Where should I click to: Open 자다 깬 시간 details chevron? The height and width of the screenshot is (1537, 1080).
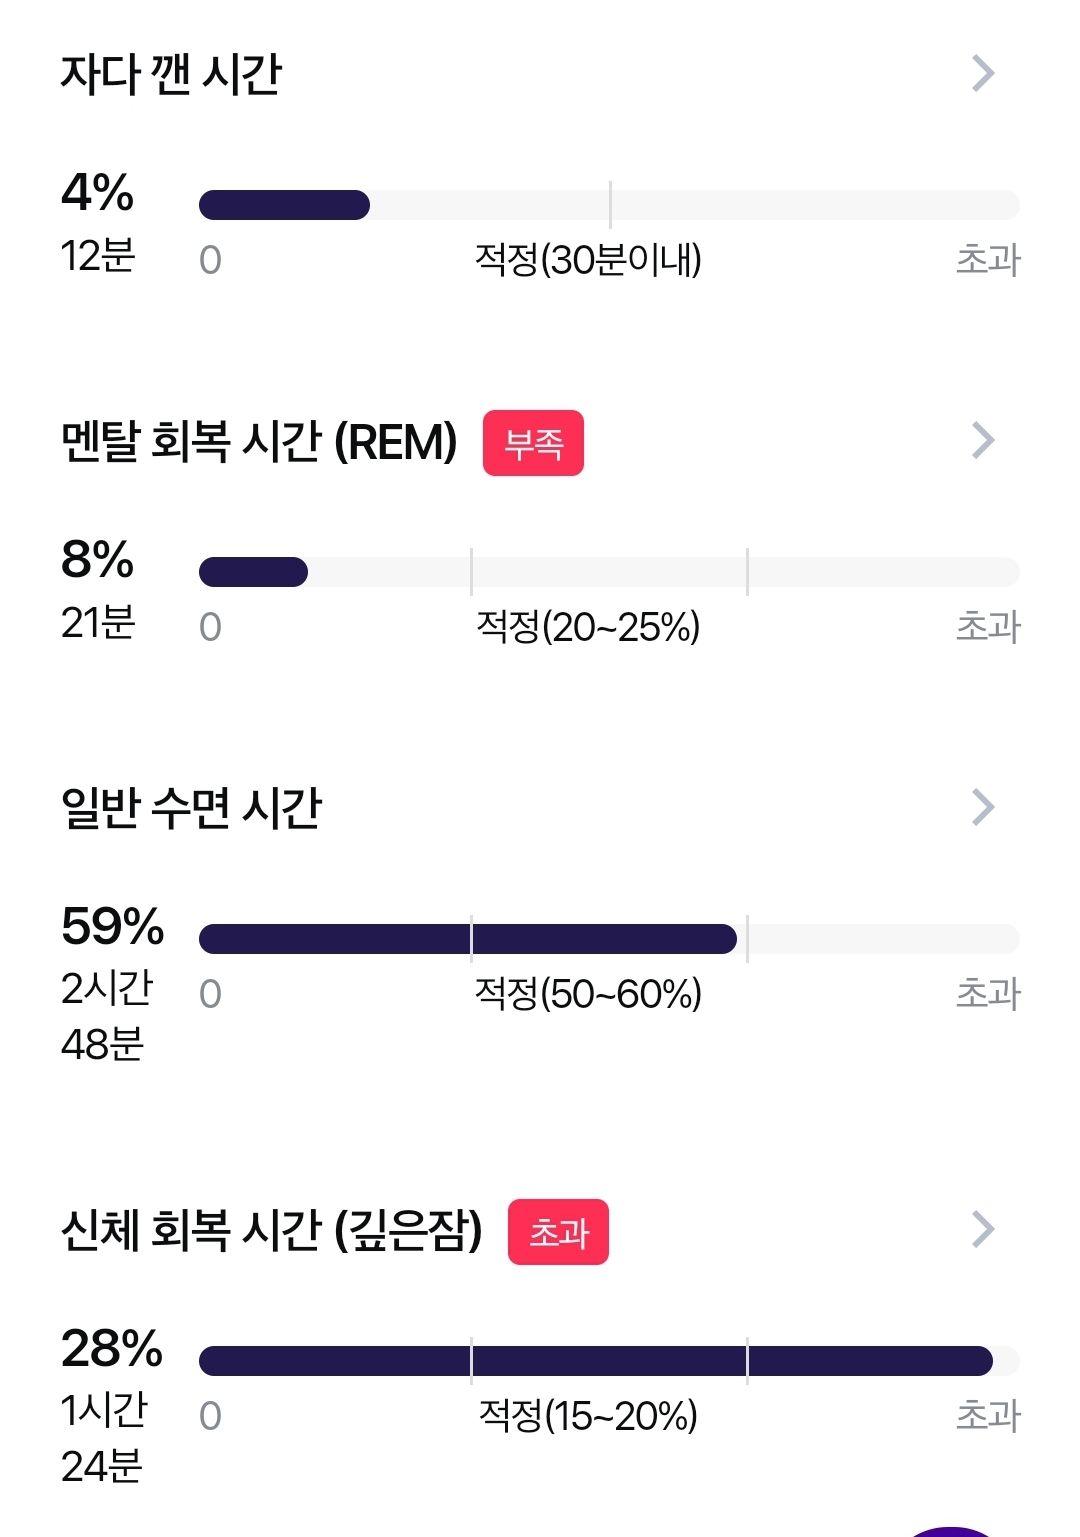[x=983, y=73]
